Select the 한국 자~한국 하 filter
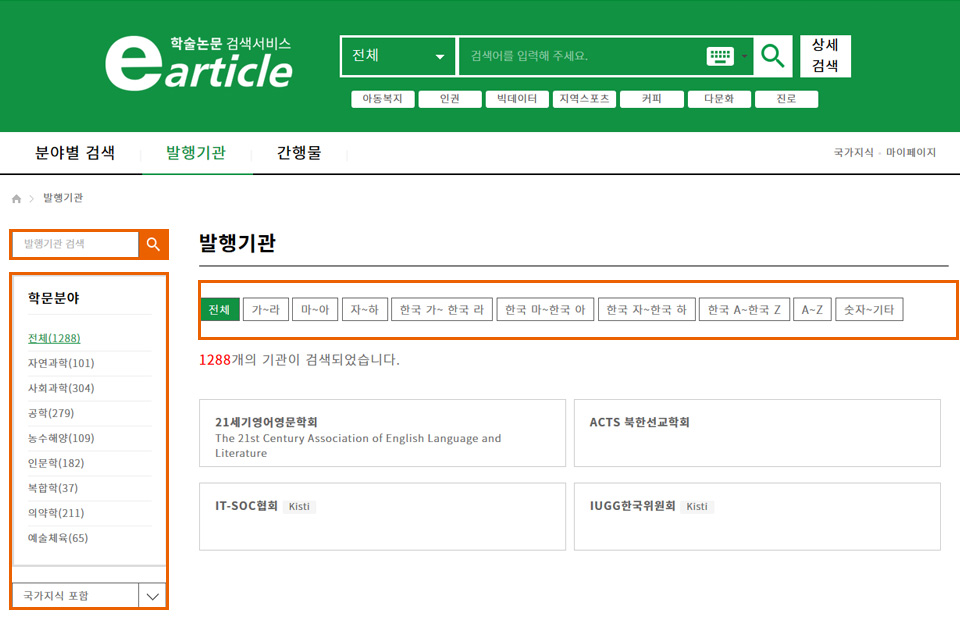 coord(647,310)
